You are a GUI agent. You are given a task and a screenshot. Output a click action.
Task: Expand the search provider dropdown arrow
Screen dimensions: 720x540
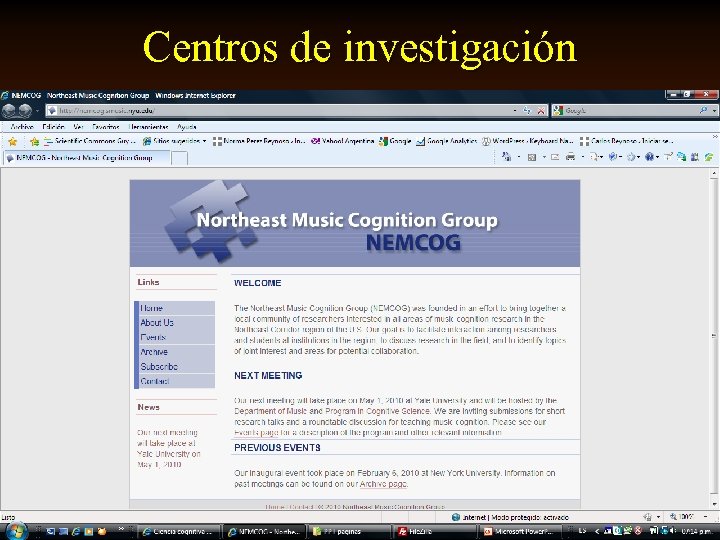tap(714, 111)
